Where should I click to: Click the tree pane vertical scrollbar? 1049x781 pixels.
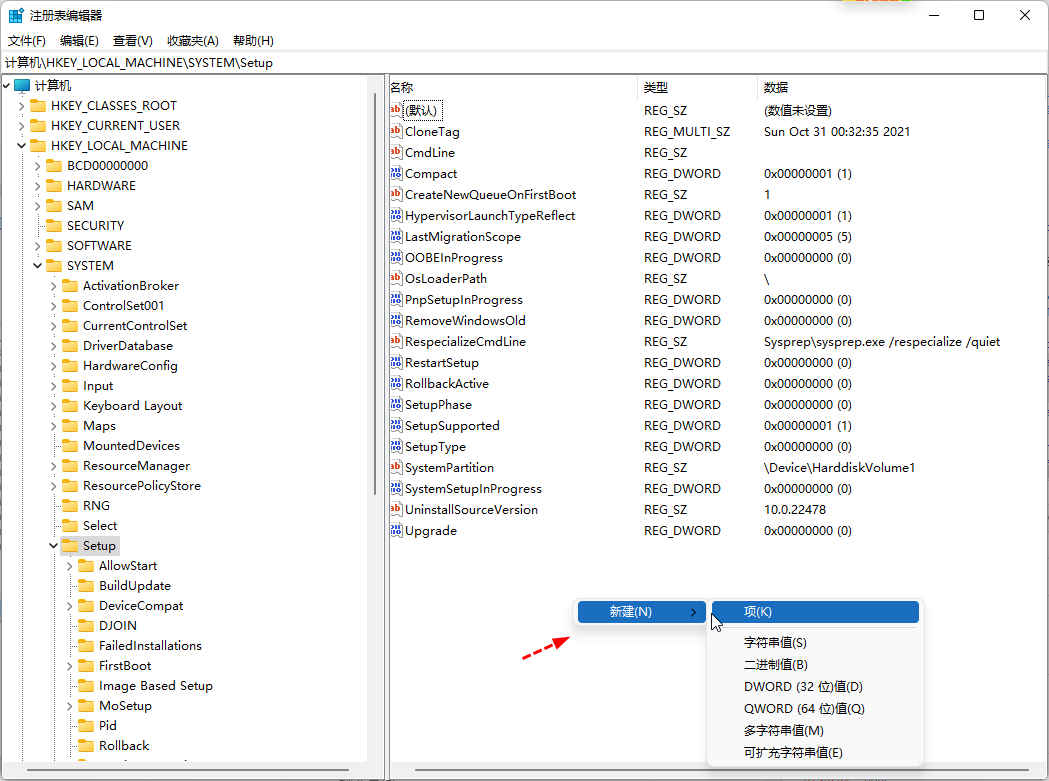375,293
